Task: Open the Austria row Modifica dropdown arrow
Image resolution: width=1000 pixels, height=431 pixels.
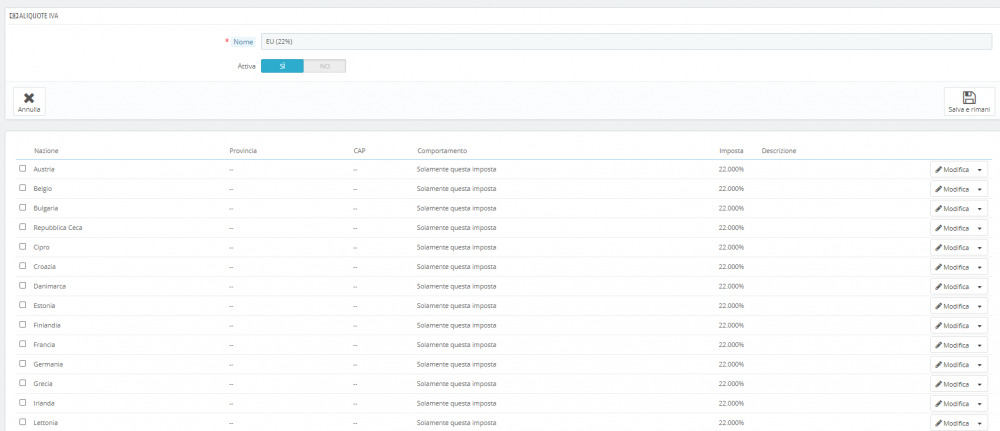Action: 980,170
